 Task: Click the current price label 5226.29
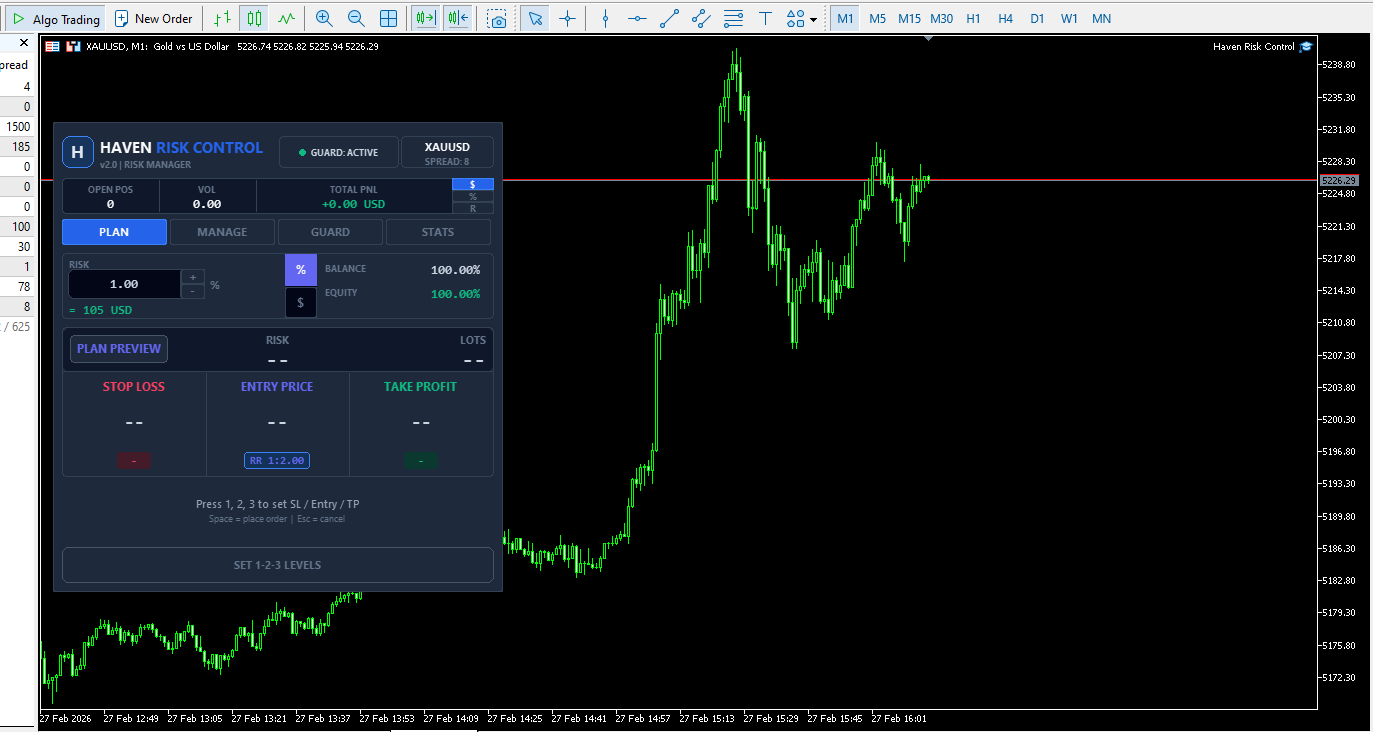pos(1339,181)
